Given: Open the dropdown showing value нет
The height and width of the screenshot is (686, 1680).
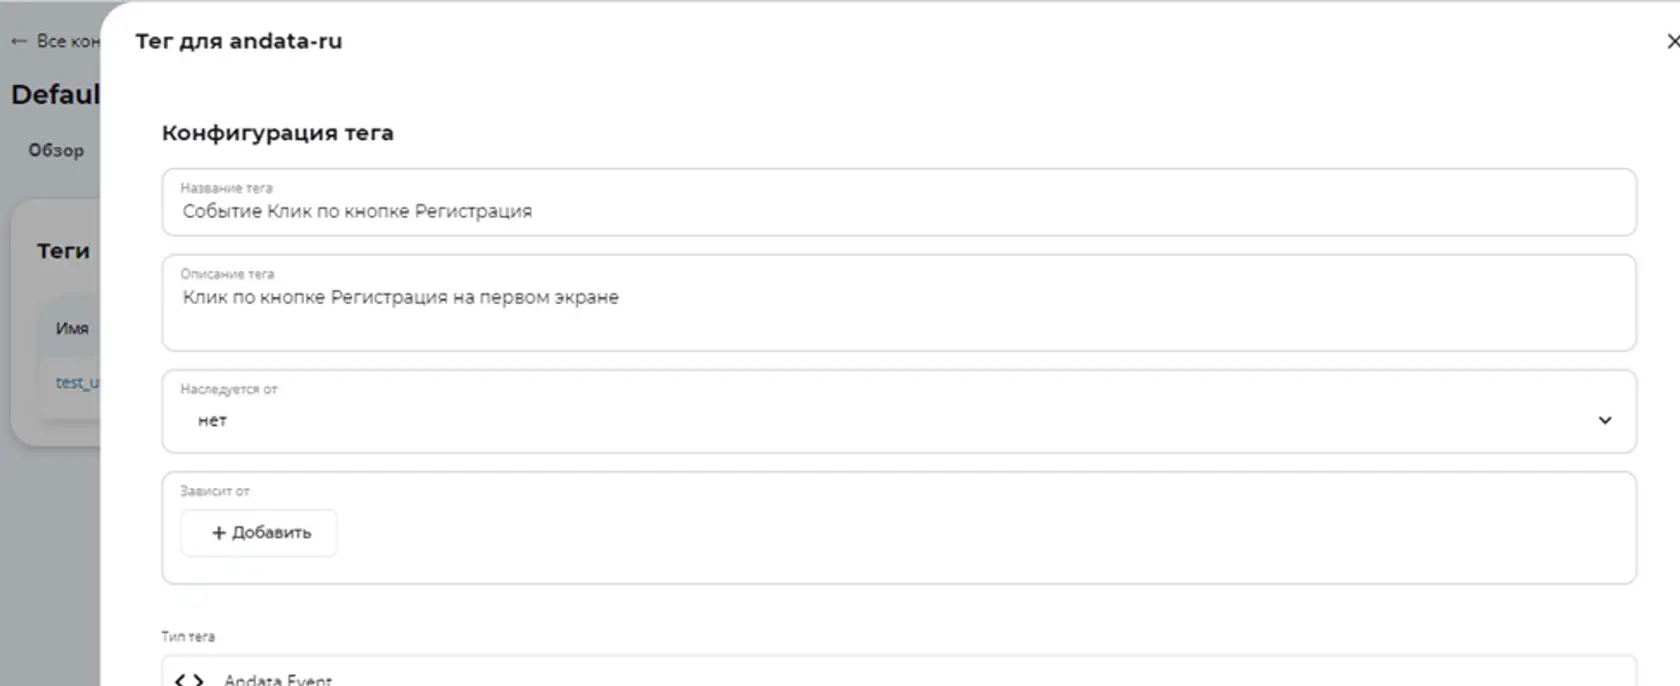Looking at the screenshot, I should (899, 411).
